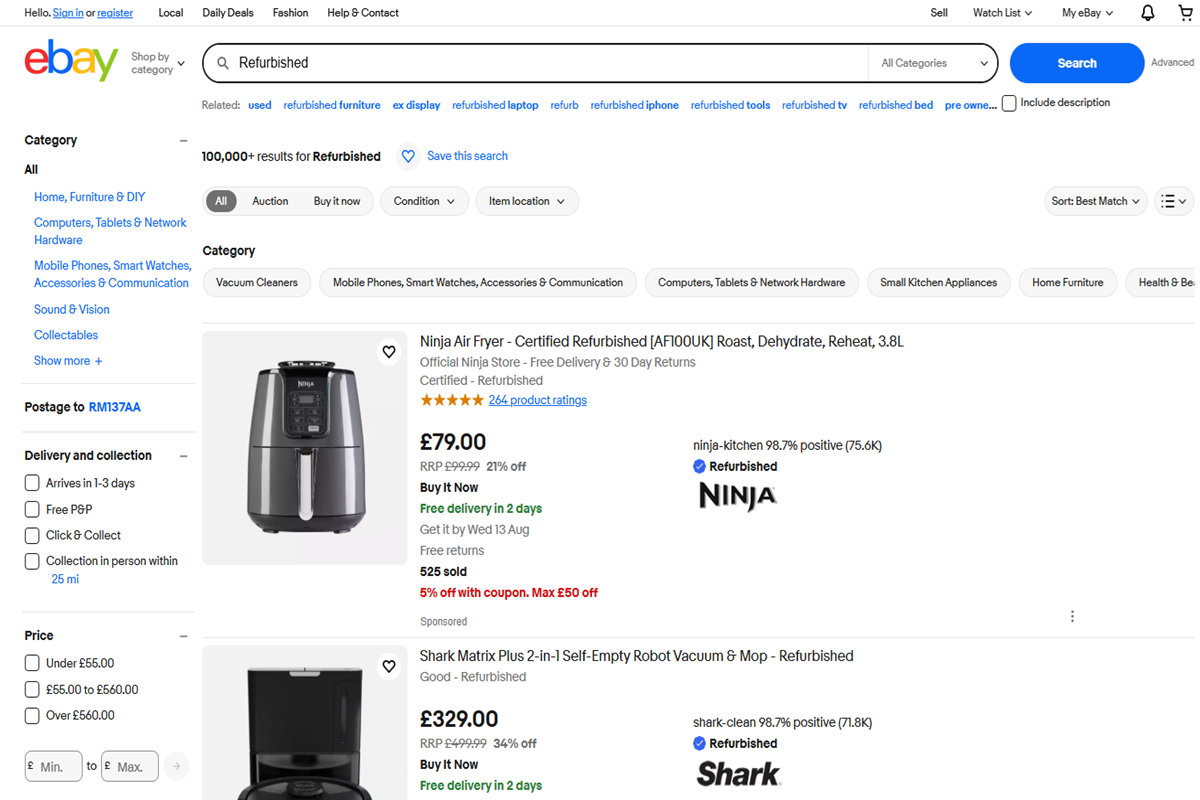Click the heart icon beside Save this search
The height and width of the screenshot is (800, 1200).
coord(408,156)
